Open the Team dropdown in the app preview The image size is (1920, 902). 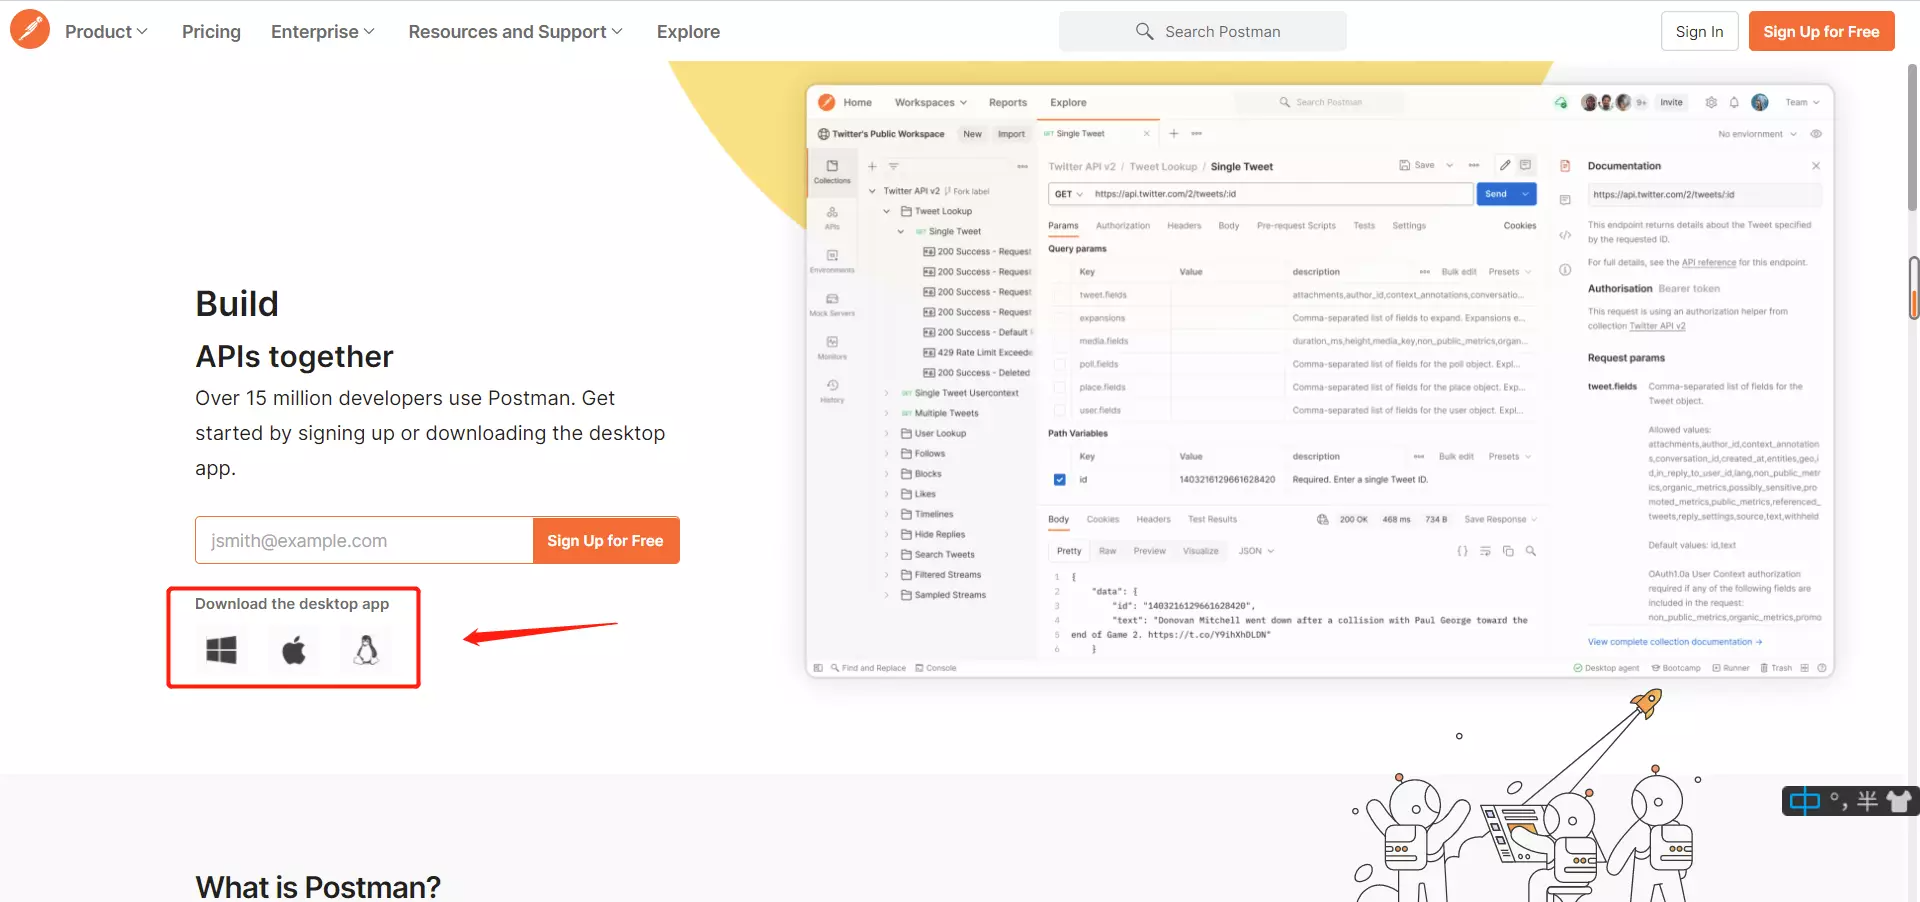[x=1802, y=102]
